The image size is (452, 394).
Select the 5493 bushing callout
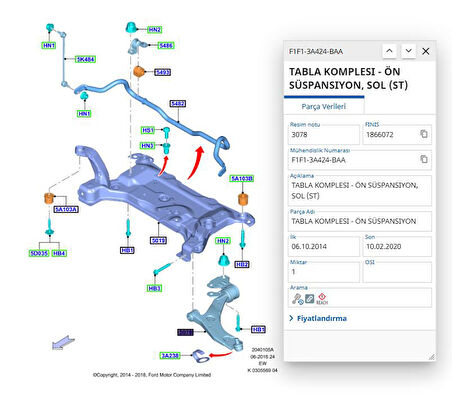click(x=163, y=72)
